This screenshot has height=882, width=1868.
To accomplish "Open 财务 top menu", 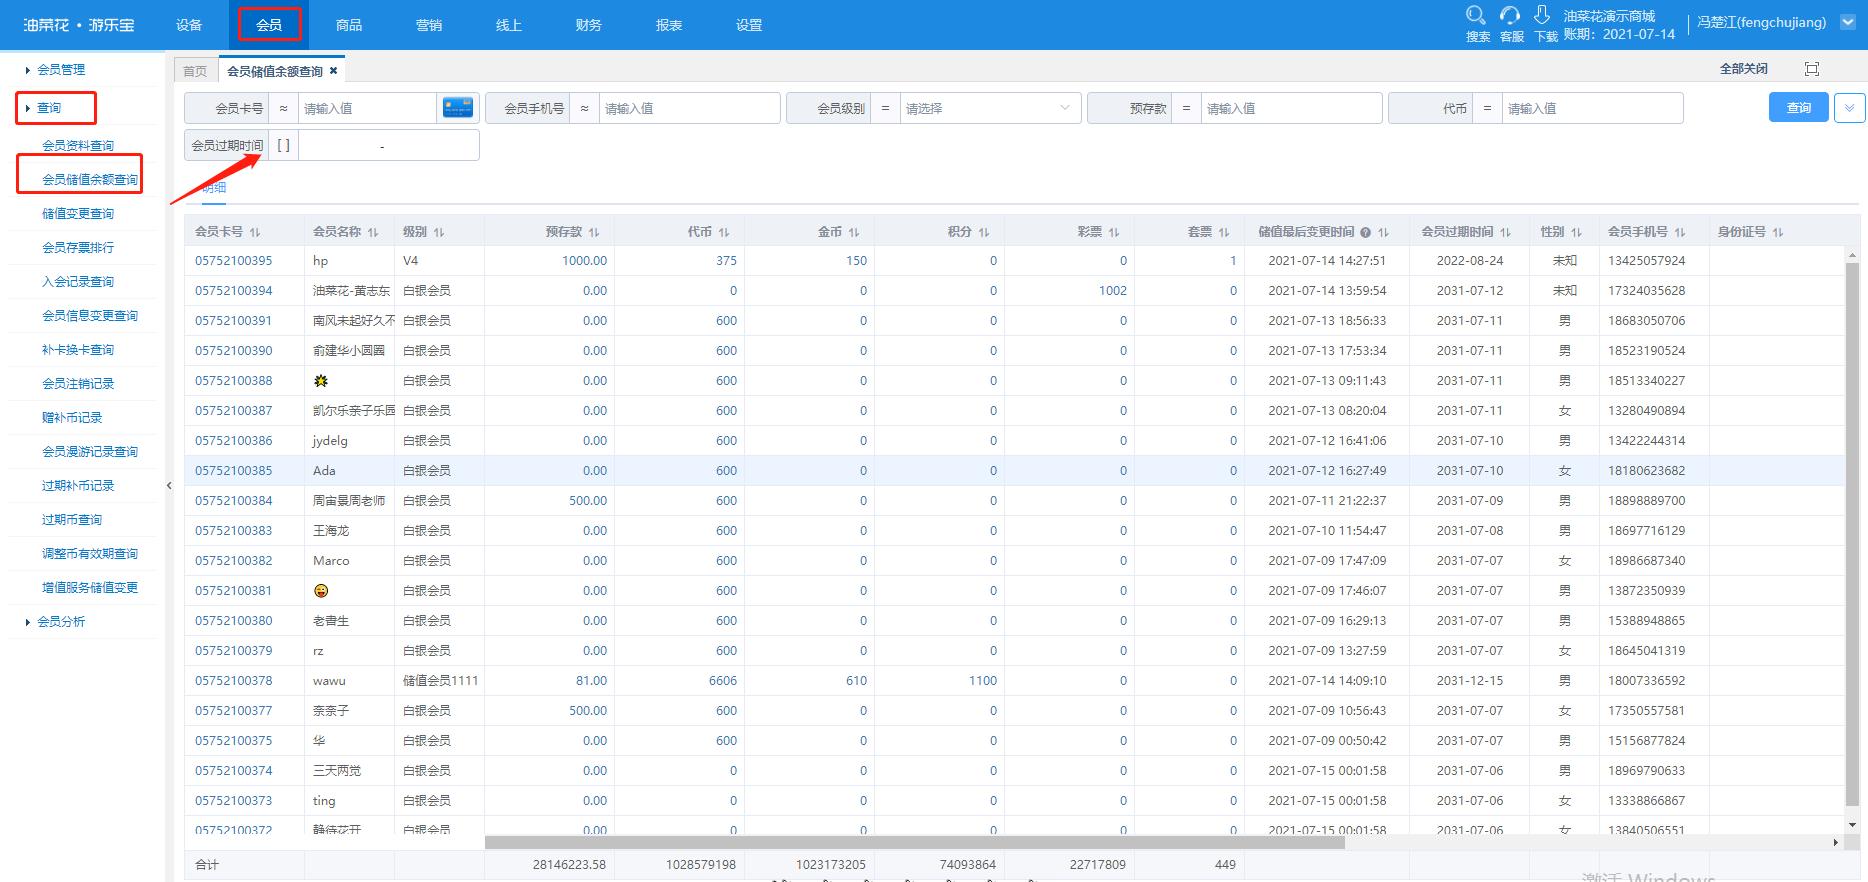I will point(589,25).
